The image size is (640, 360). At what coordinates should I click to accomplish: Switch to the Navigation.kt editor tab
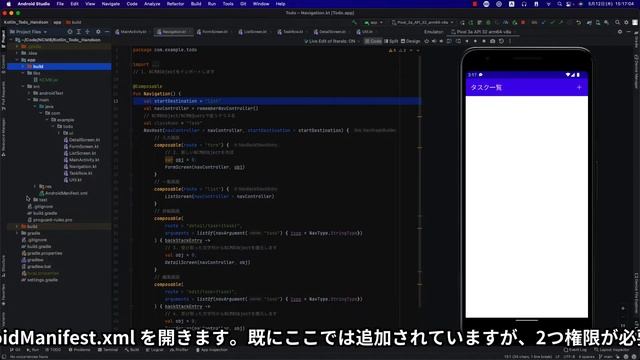(x=173, y=31)
